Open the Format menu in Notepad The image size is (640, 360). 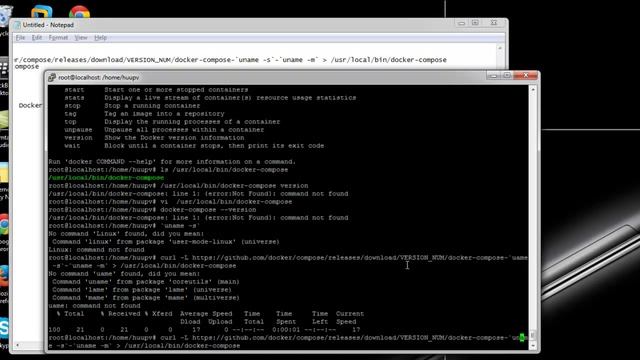click(x=58, y=38)
